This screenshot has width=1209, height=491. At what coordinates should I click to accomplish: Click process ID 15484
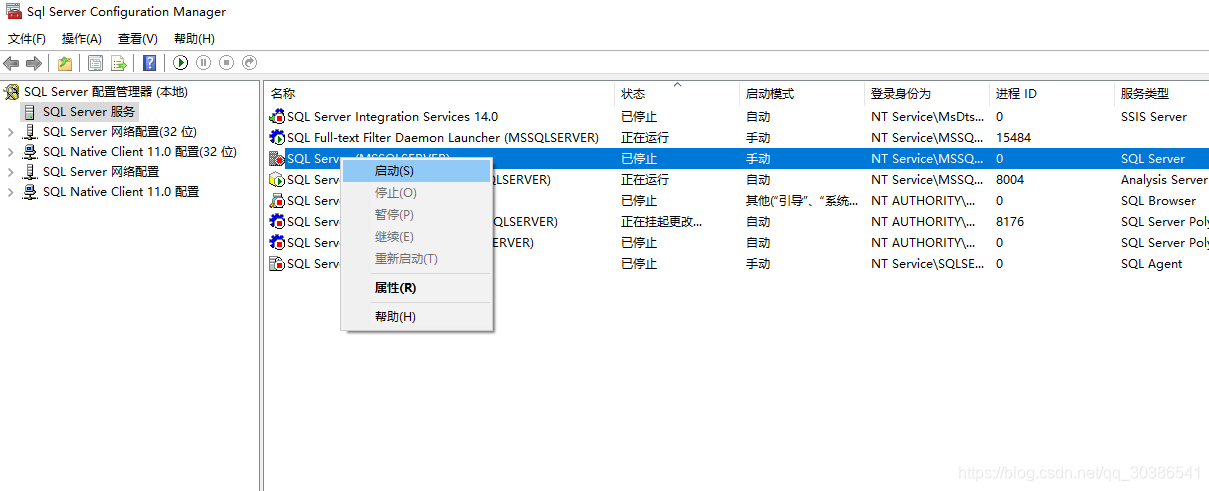[x=1014, y=138]
